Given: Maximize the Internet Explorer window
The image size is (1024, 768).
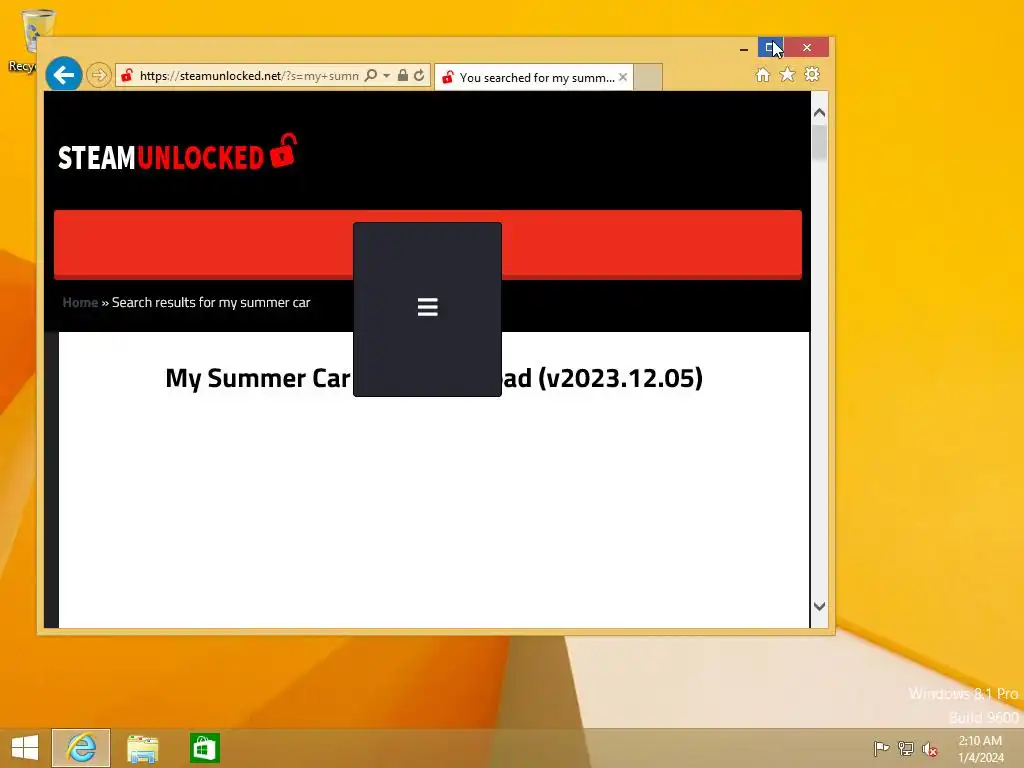Looking at the screenshot, I should coord(771,47).
